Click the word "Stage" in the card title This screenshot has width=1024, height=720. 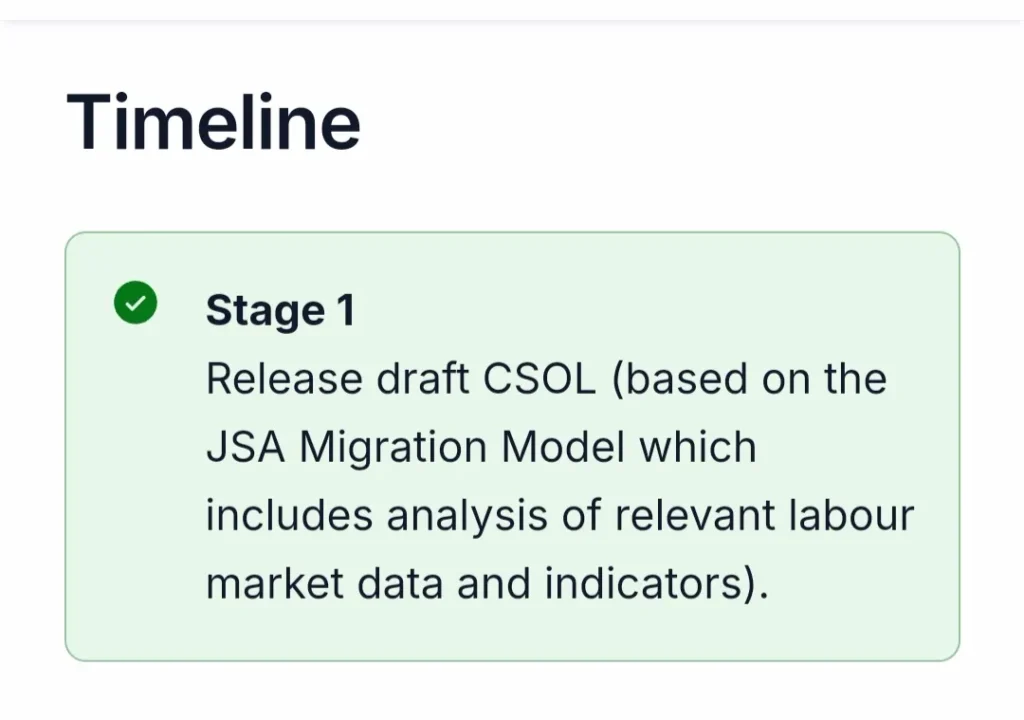point(265,311)
